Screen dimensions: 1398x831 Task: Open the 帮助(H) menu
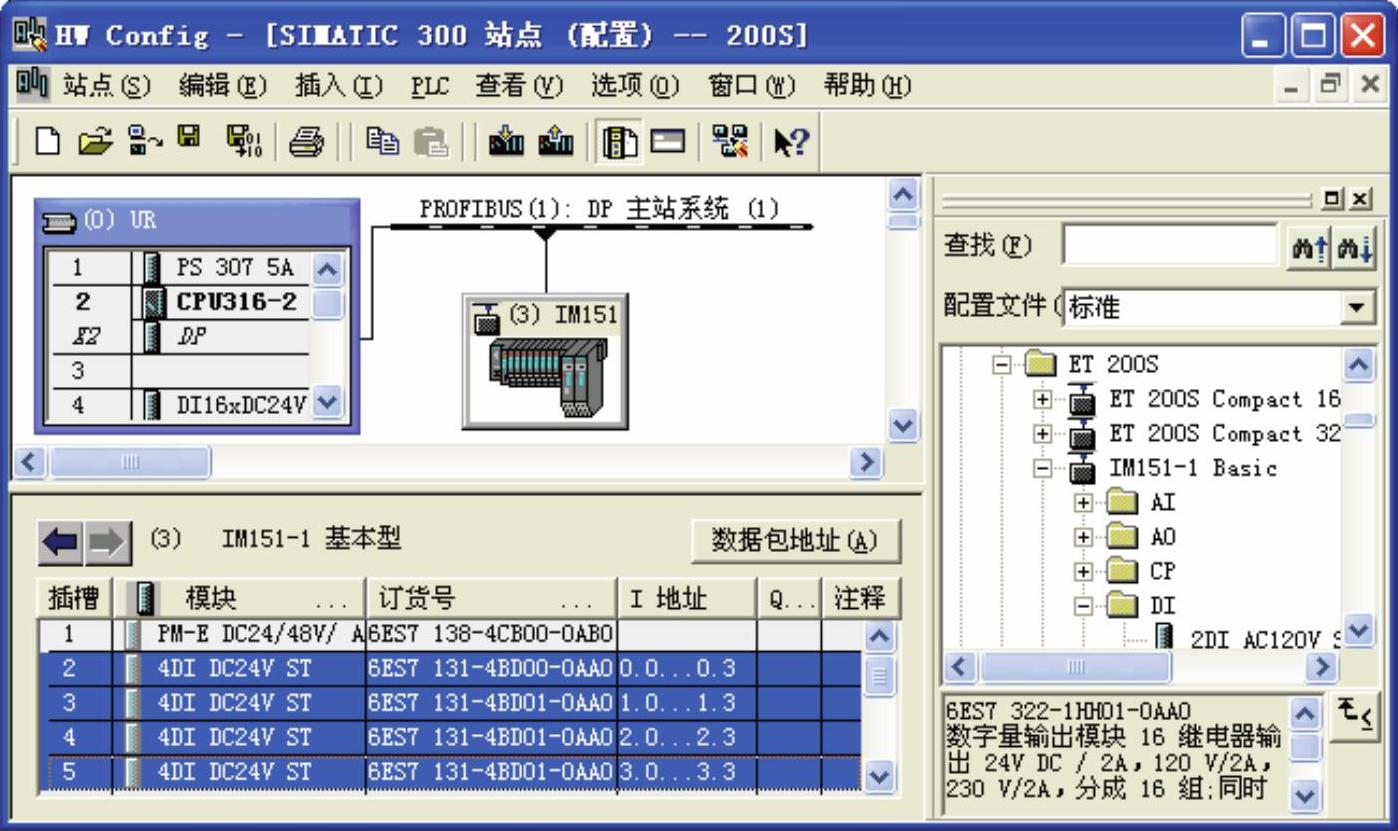869,87
